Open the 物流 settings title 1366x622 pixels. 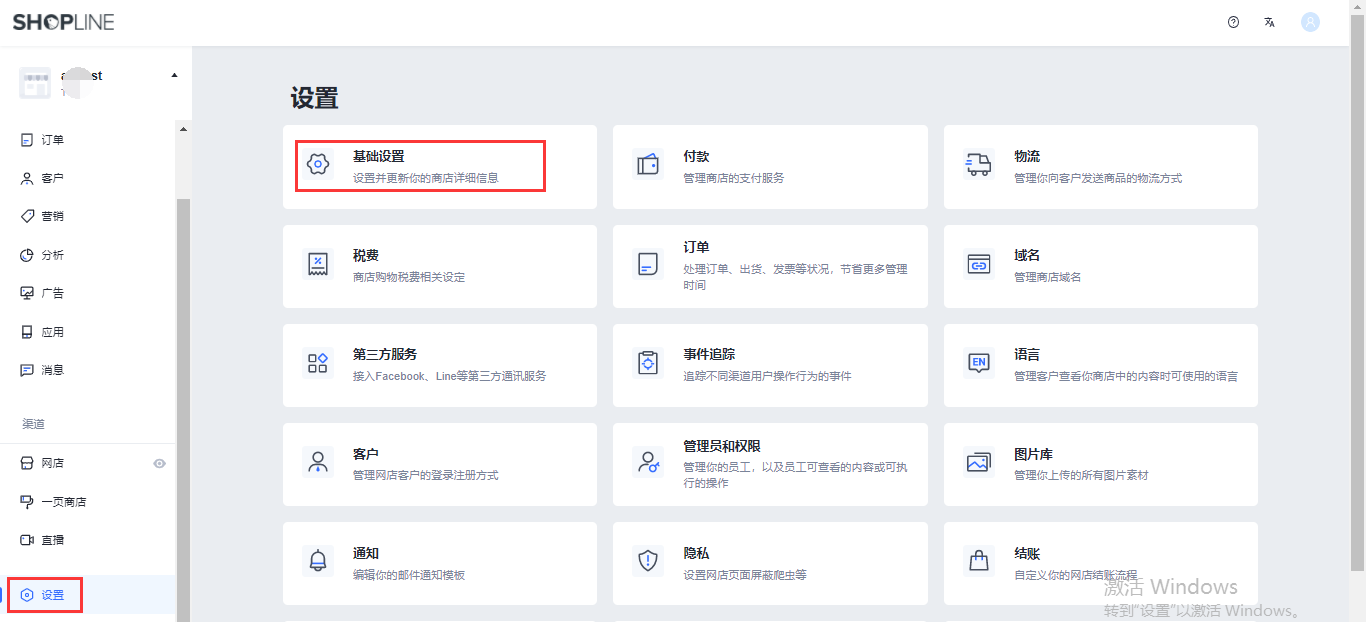[x=1027, y=156]
